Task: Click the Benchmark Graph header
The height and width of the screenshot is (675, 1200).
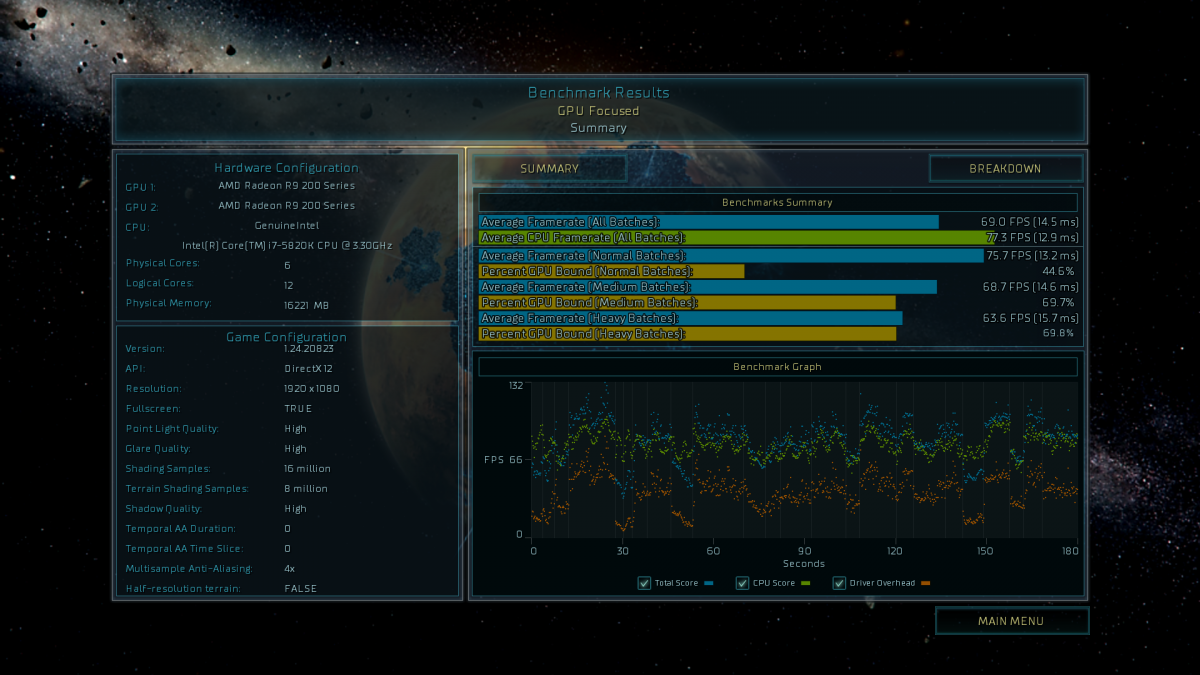Action: pyautogui.click(x=777, y=367)
